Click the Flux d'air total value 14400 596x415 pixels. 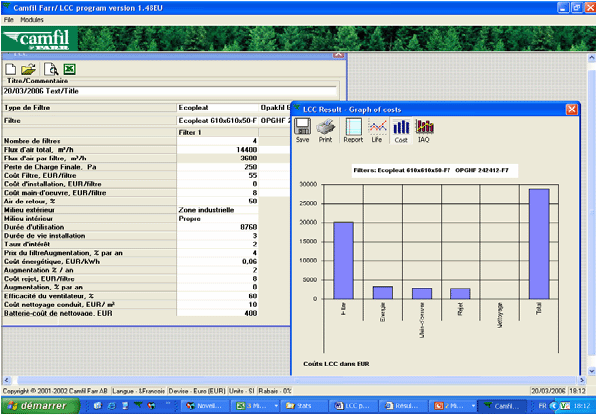pyautogui.click(x=217, y=150)
